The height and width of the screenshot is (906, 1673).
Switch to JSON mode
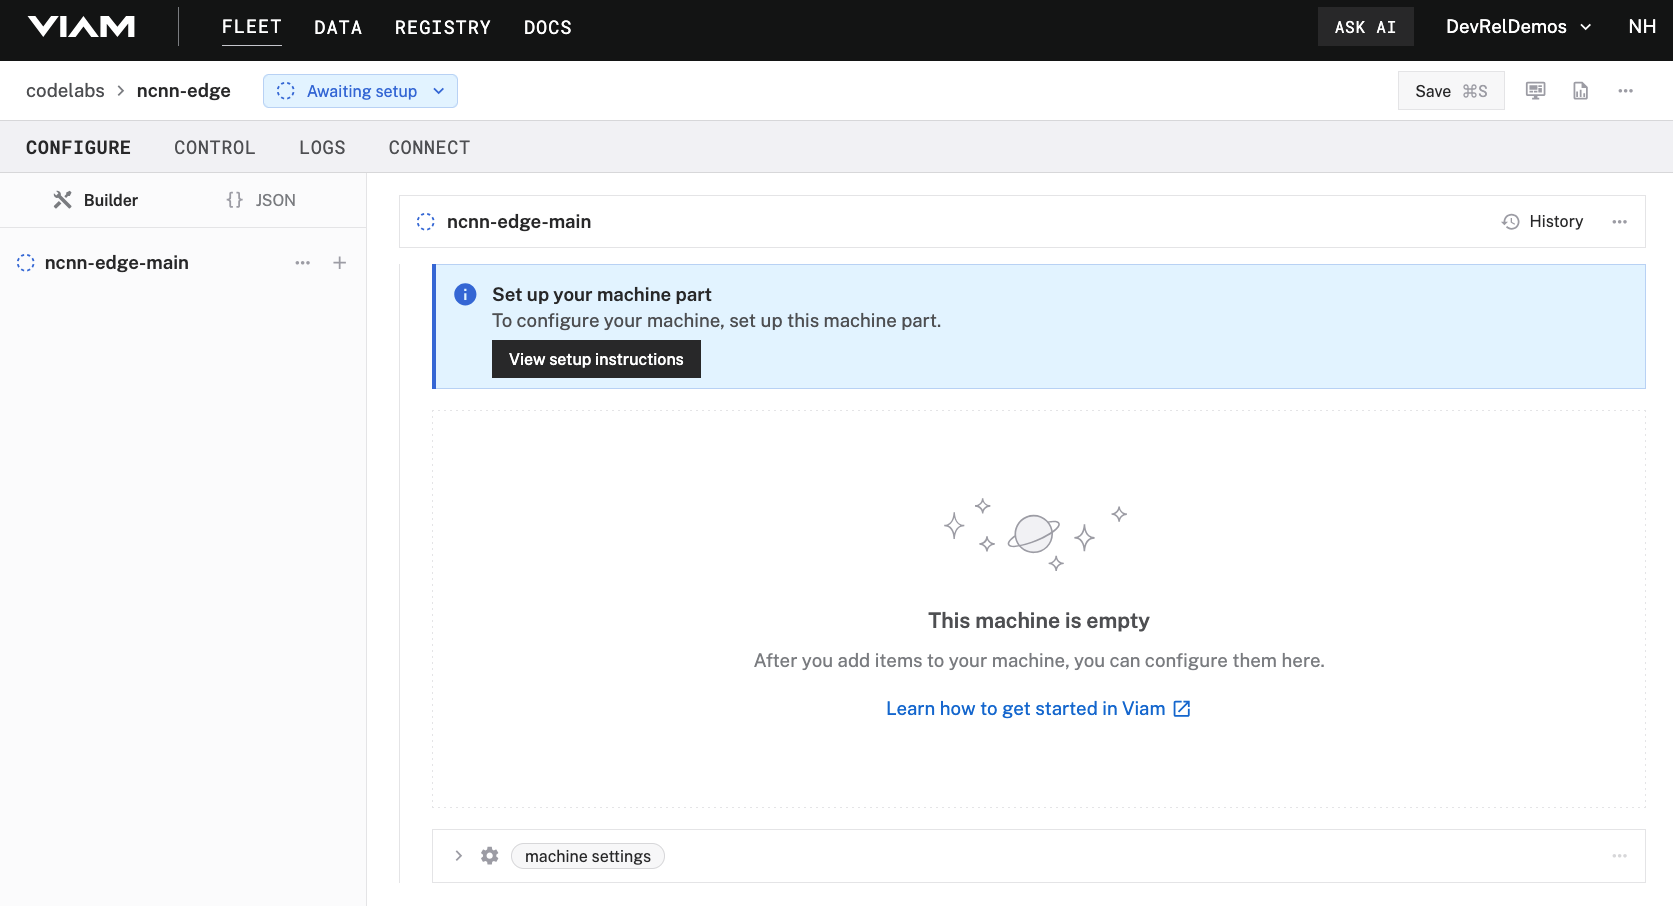click(261, 200)
